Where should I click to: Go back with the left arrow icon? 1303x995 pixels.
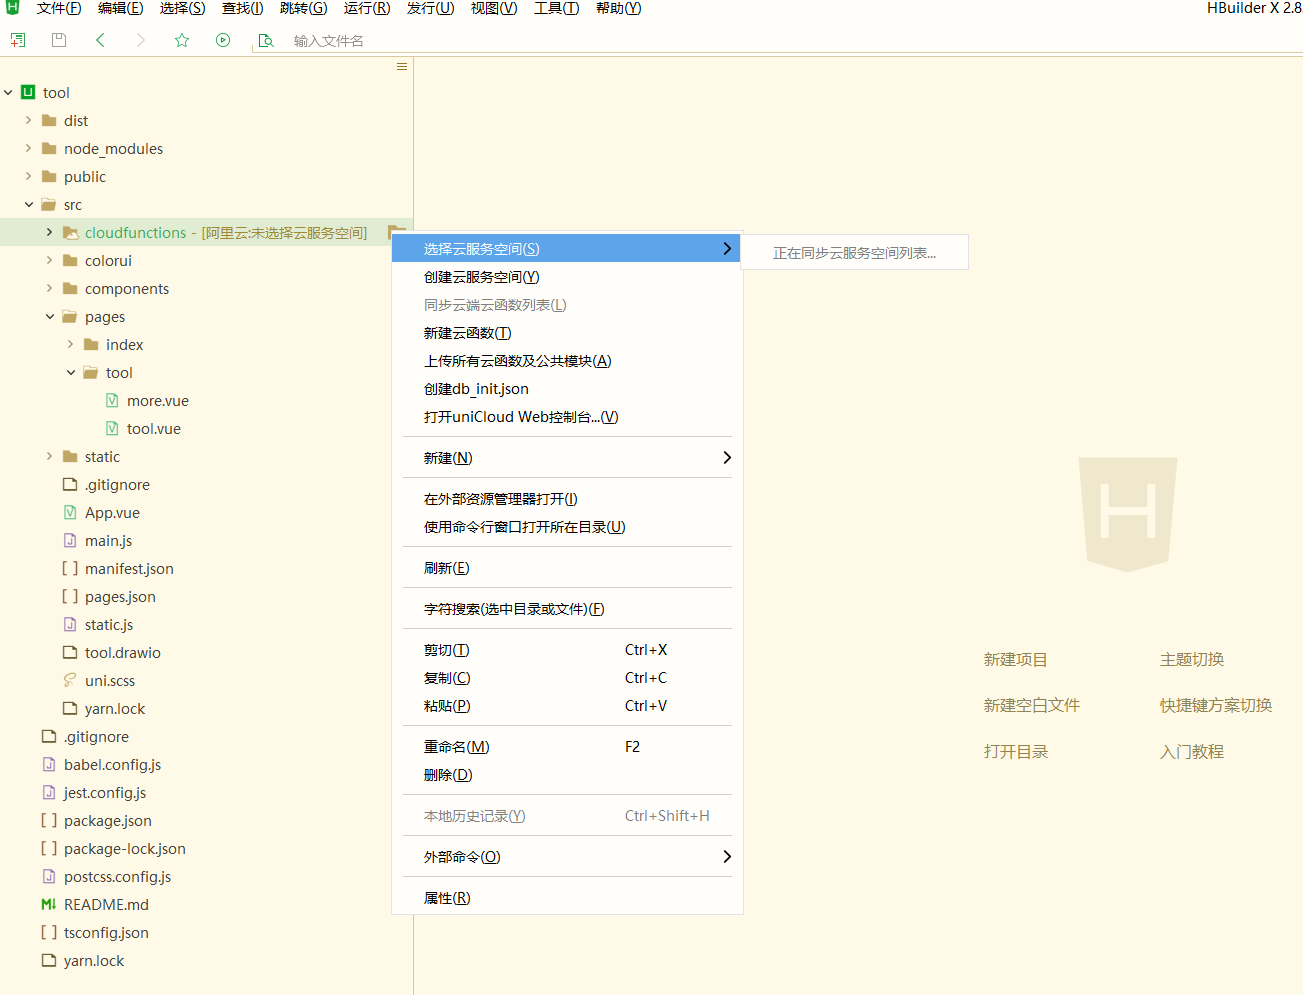tap(100, 40)
